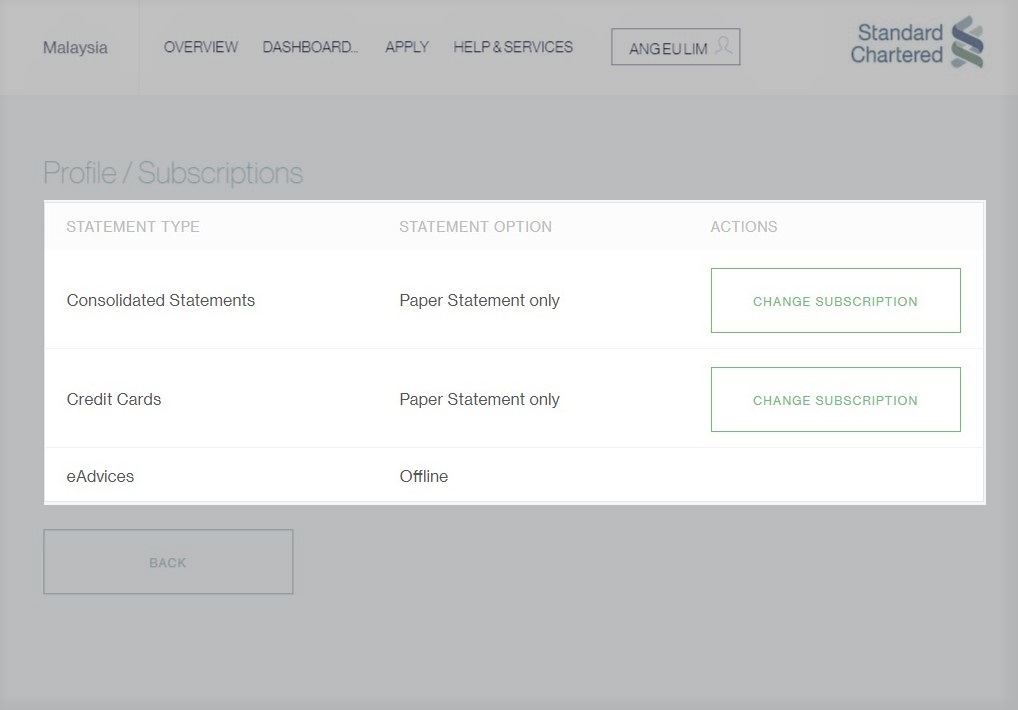Open the ANG EU LIM account dropdown
Image resolution: width=1018 pixels, height=710 pixels.
click(675, 46)
